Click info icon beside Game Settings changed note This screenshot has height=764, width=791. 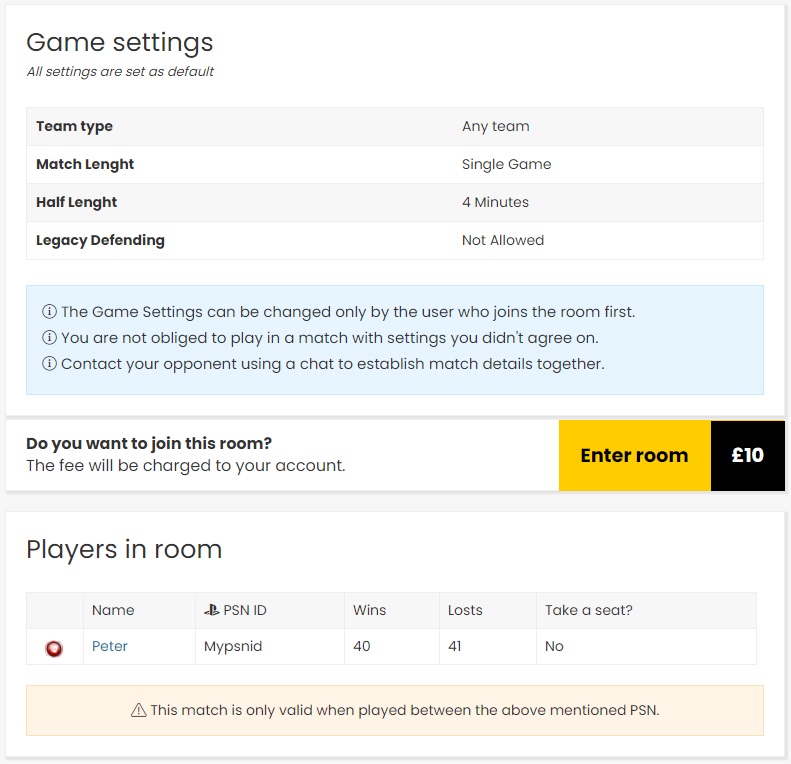(49, 311)
